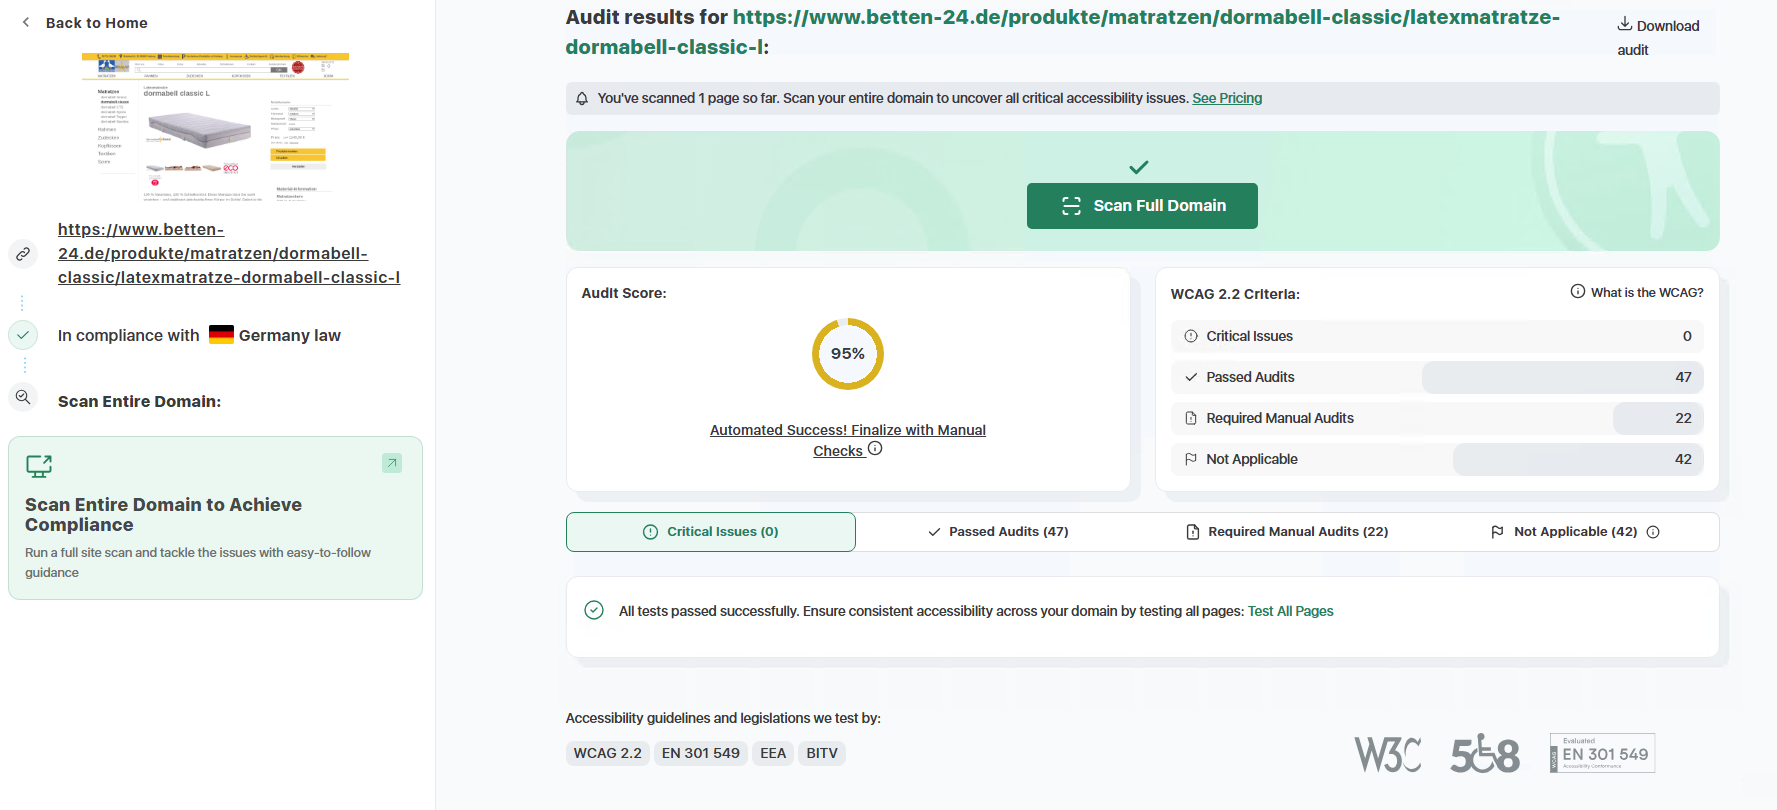Select the Critical Issues (0) tab
The image size is (1777, 810).
tap(711, 532)
